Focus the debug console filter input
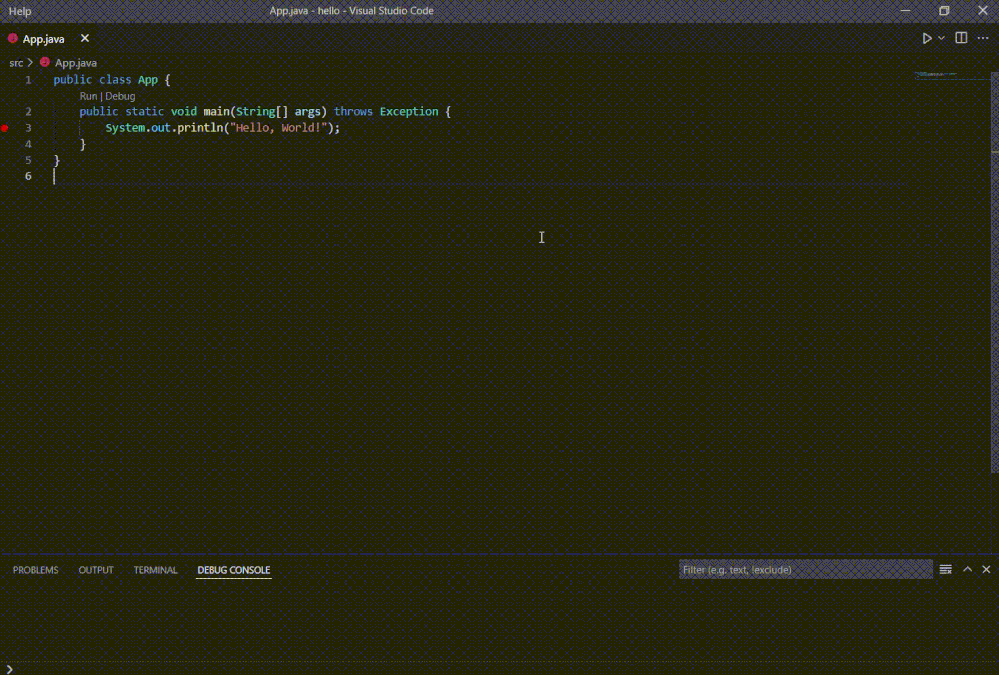999x675 pixels. (805, 569)
